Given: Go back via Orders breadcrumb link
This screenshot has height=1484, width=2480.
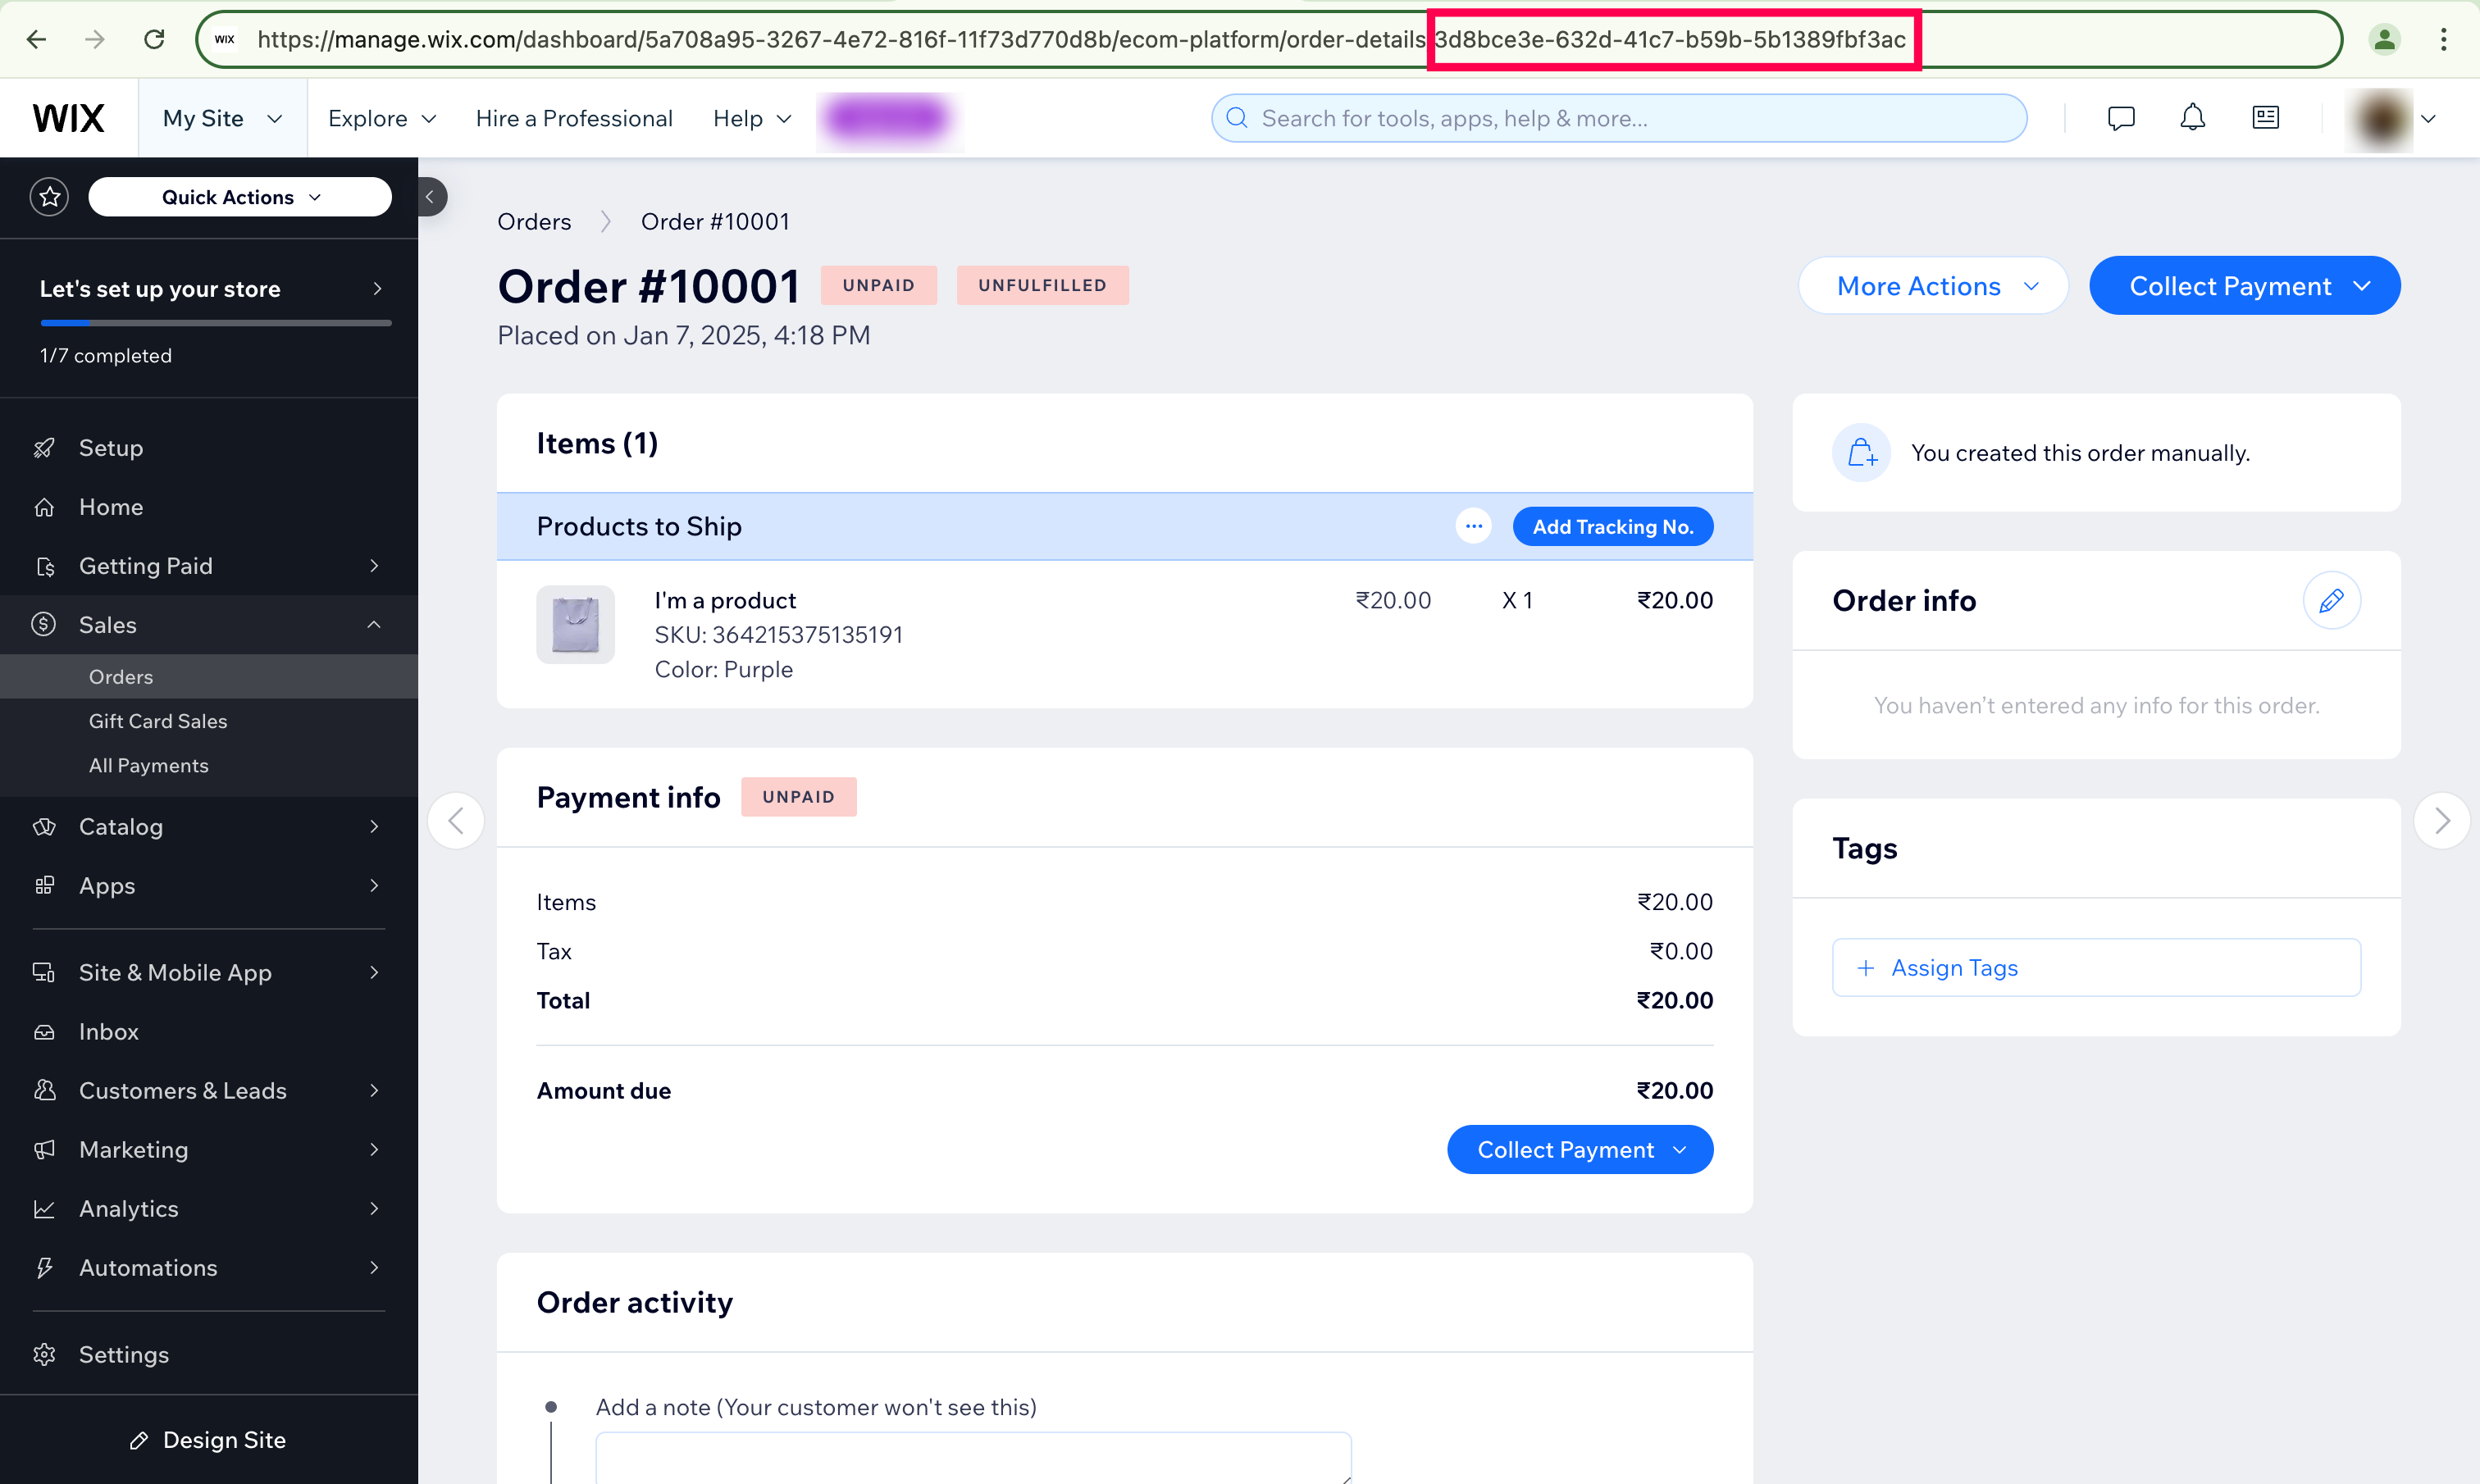Looking at the screenshot, I should tap(534, 221).
